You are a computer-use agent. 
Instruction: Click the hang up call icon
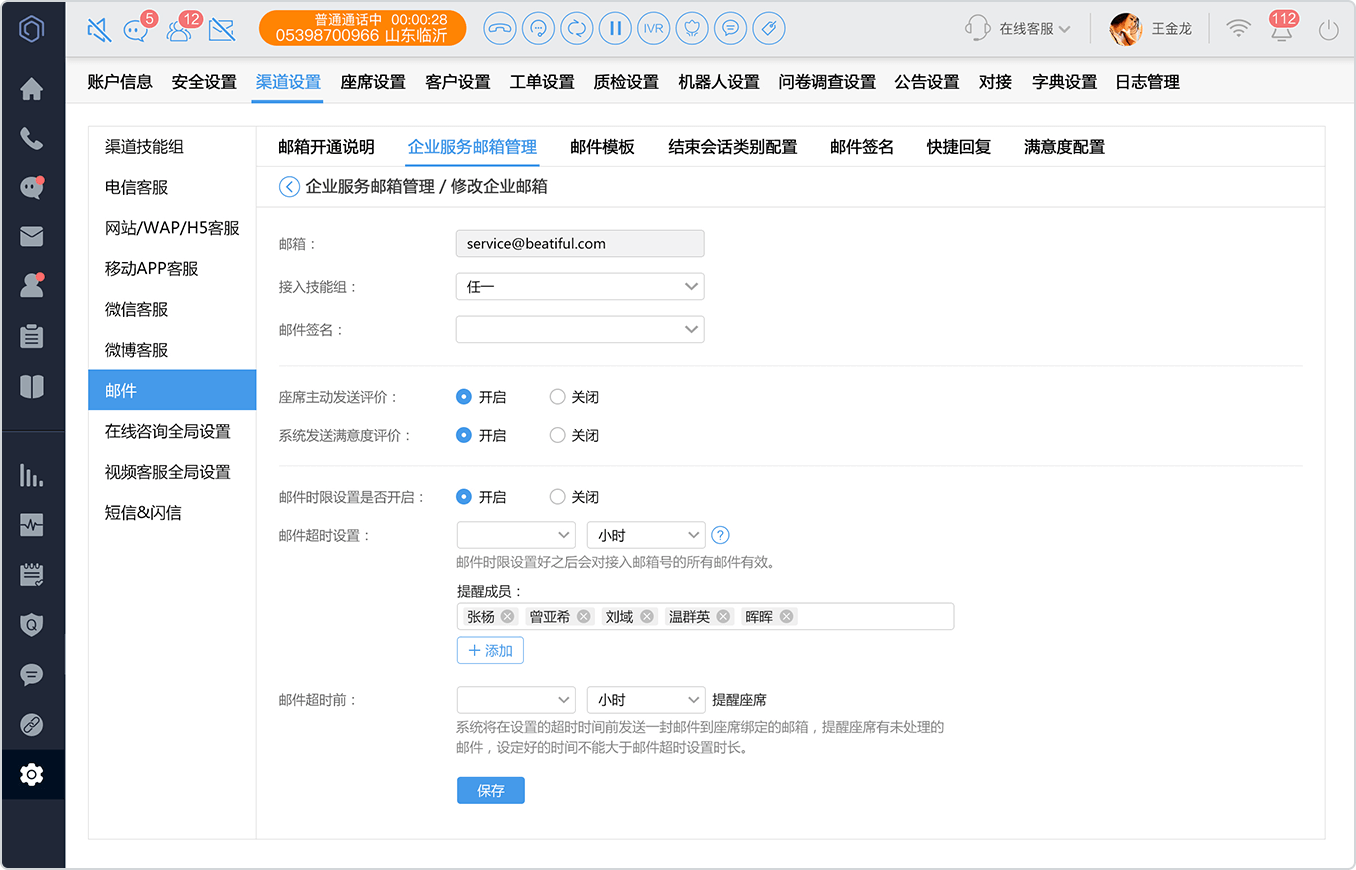500,29
